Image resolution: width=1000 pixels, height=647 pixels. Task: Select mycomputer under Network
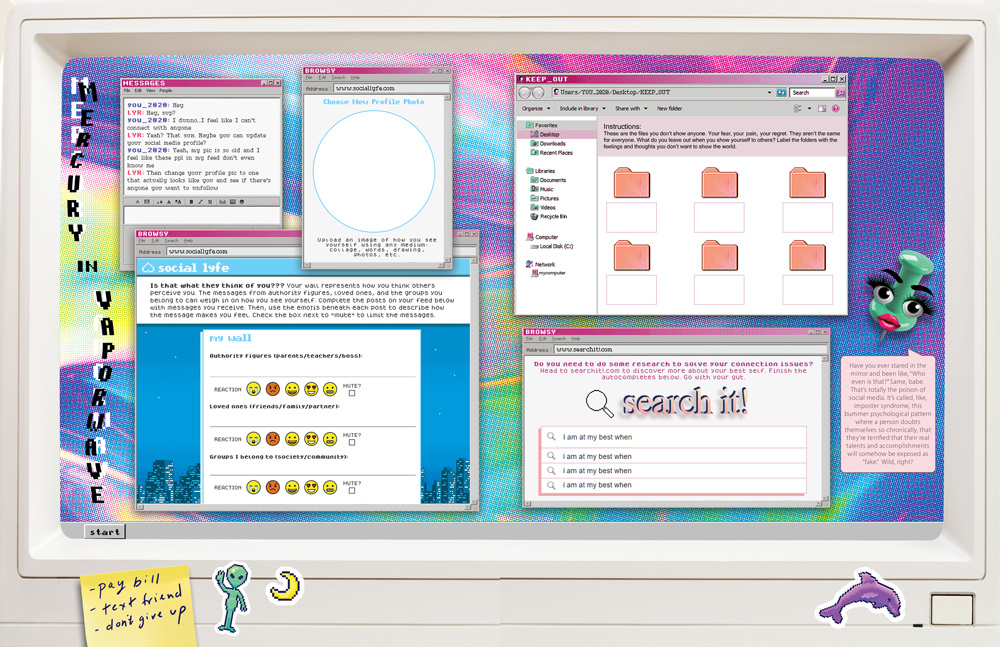[548, 273]
